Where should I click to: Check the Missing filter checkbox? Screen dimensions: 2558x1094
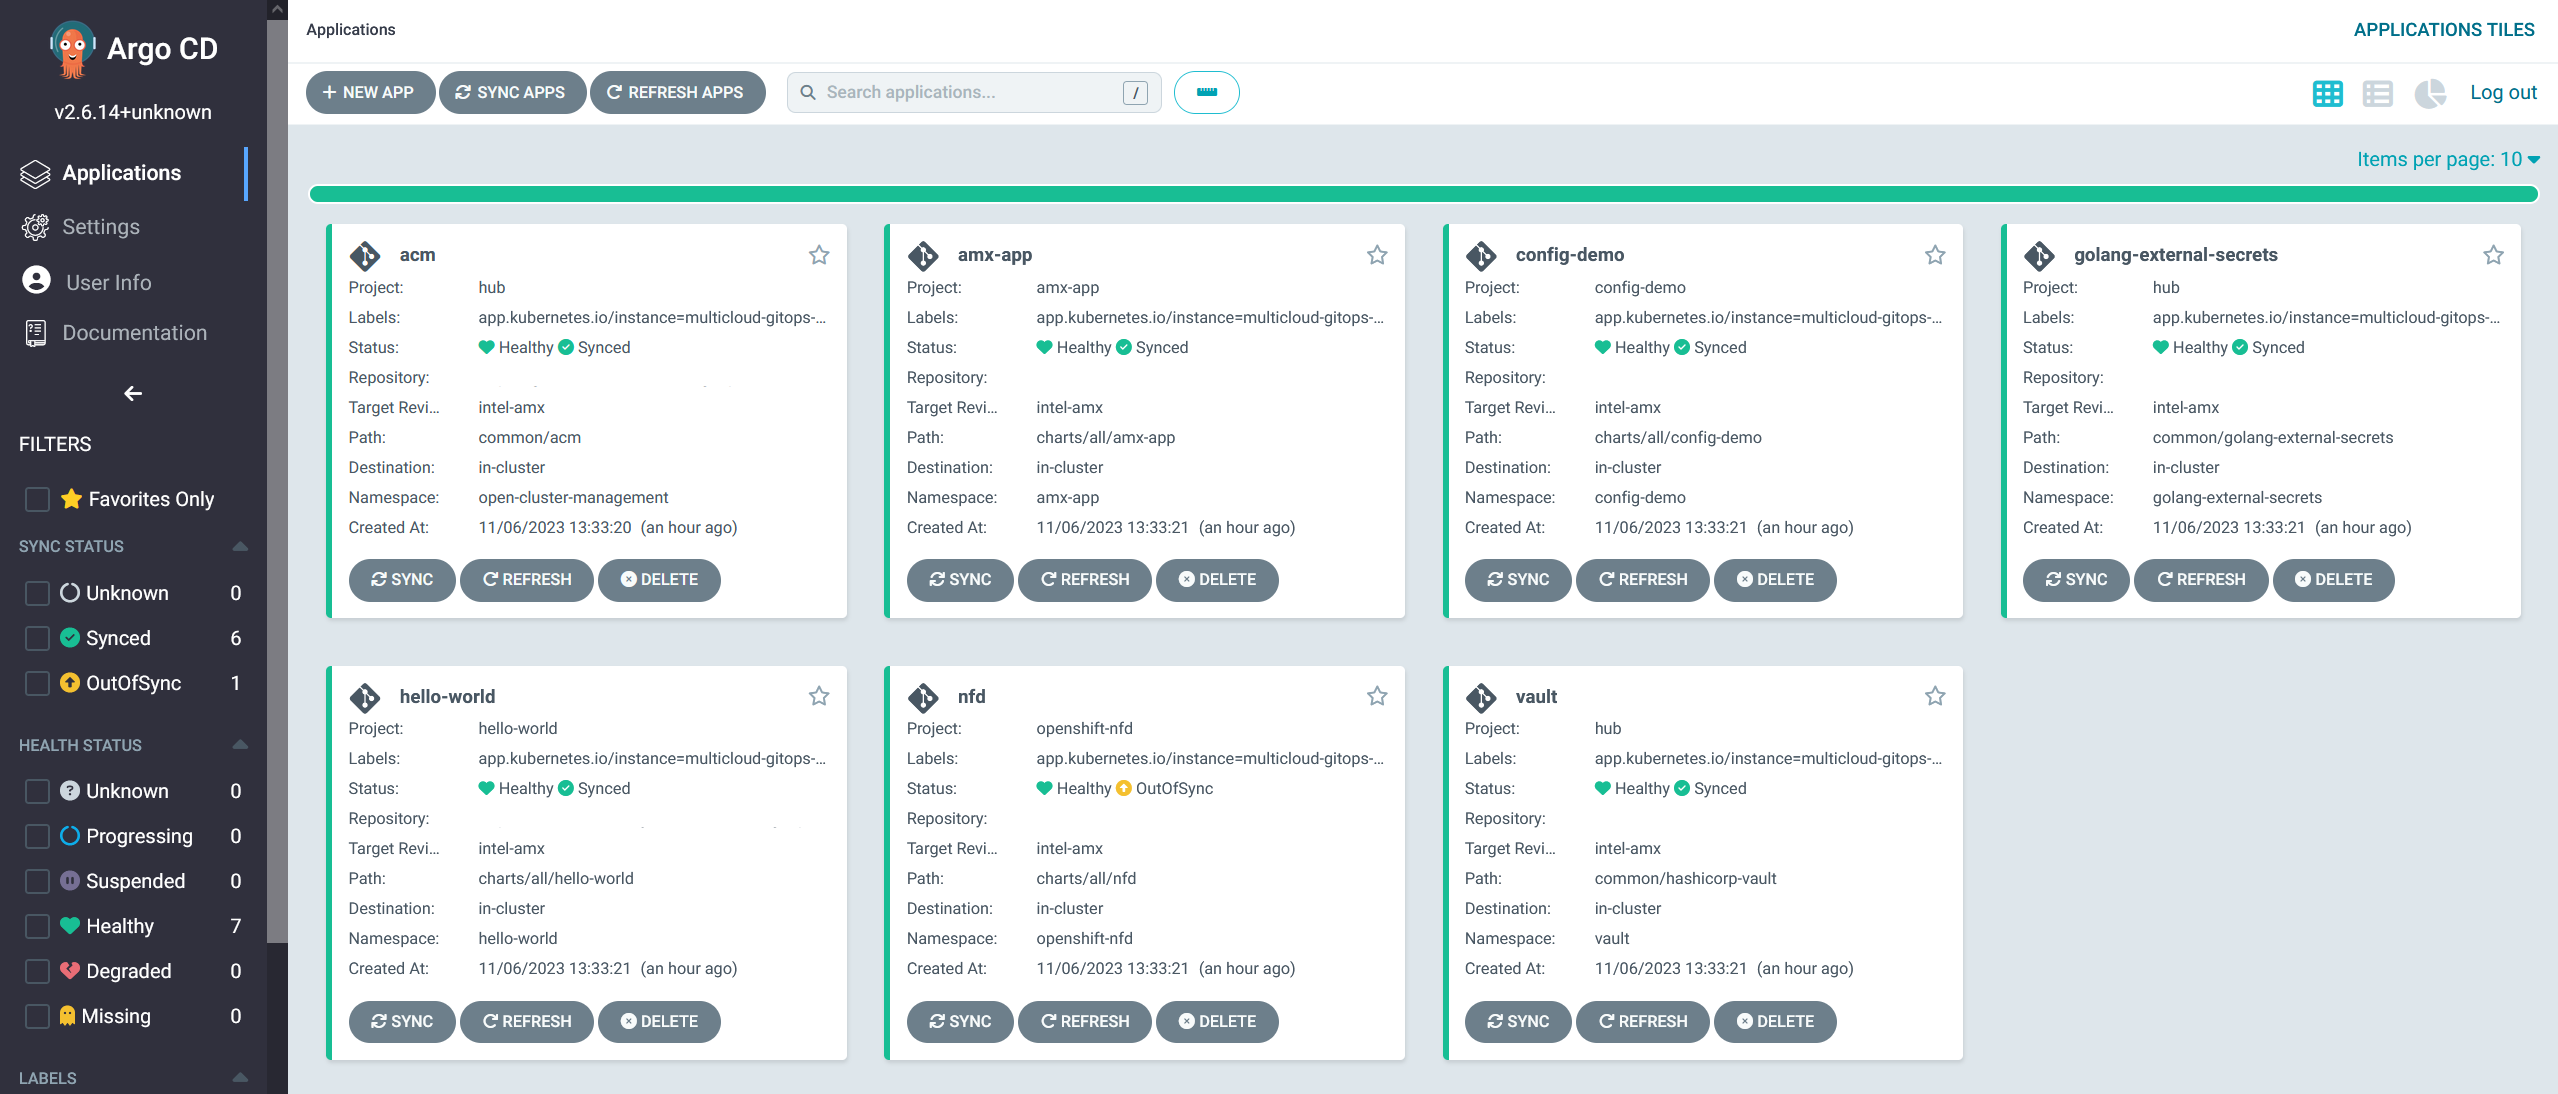[x=37, y=1016]
